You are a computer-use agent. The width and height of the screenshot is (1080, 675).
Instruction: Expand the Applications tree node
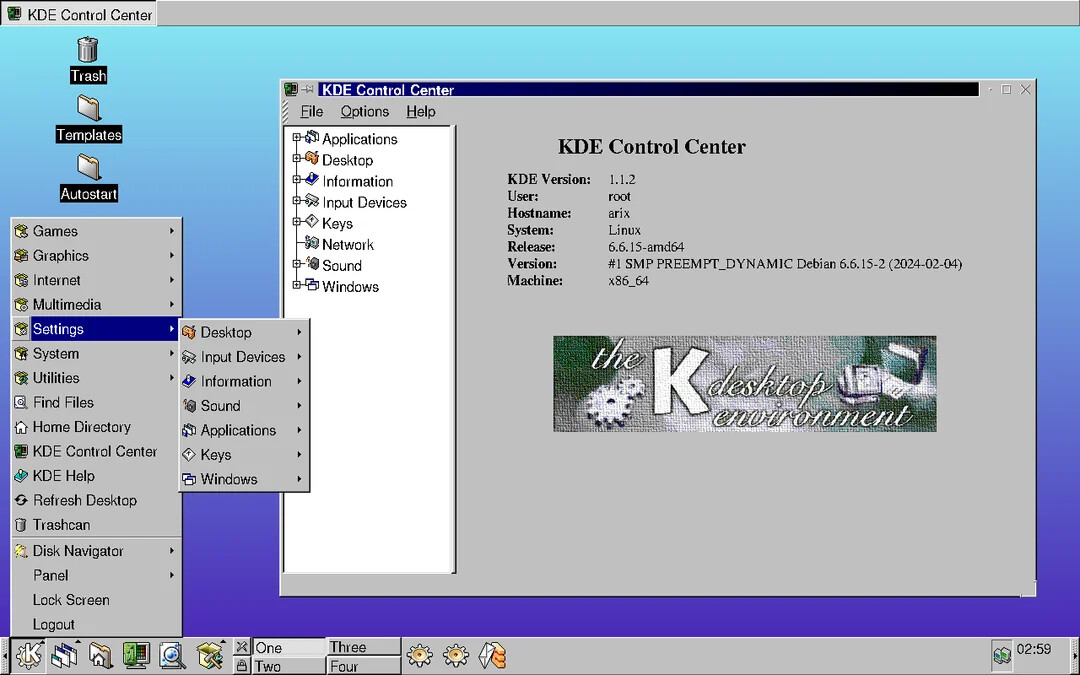coord(297,138)
